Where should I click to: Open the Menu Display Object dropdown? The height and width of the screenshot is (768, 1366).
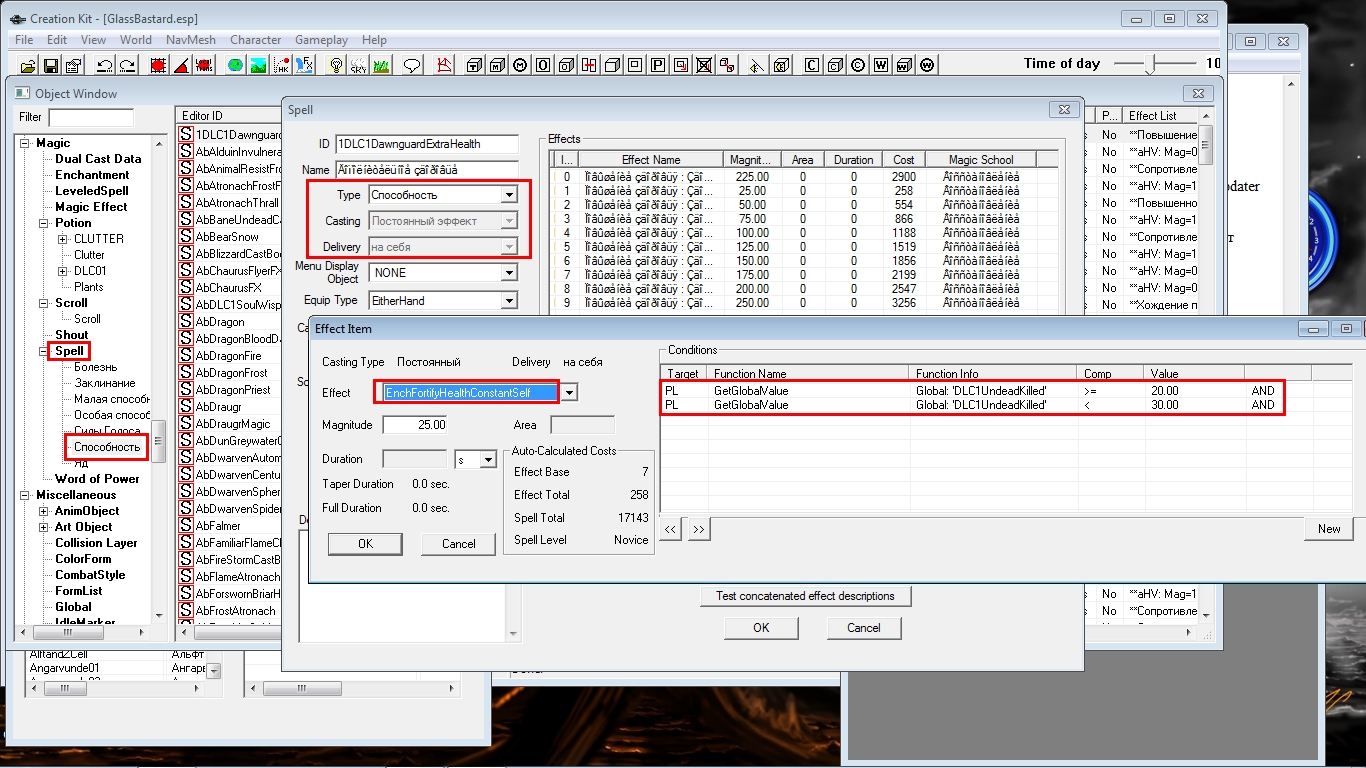pyautogui.click(x=508, y=273)
